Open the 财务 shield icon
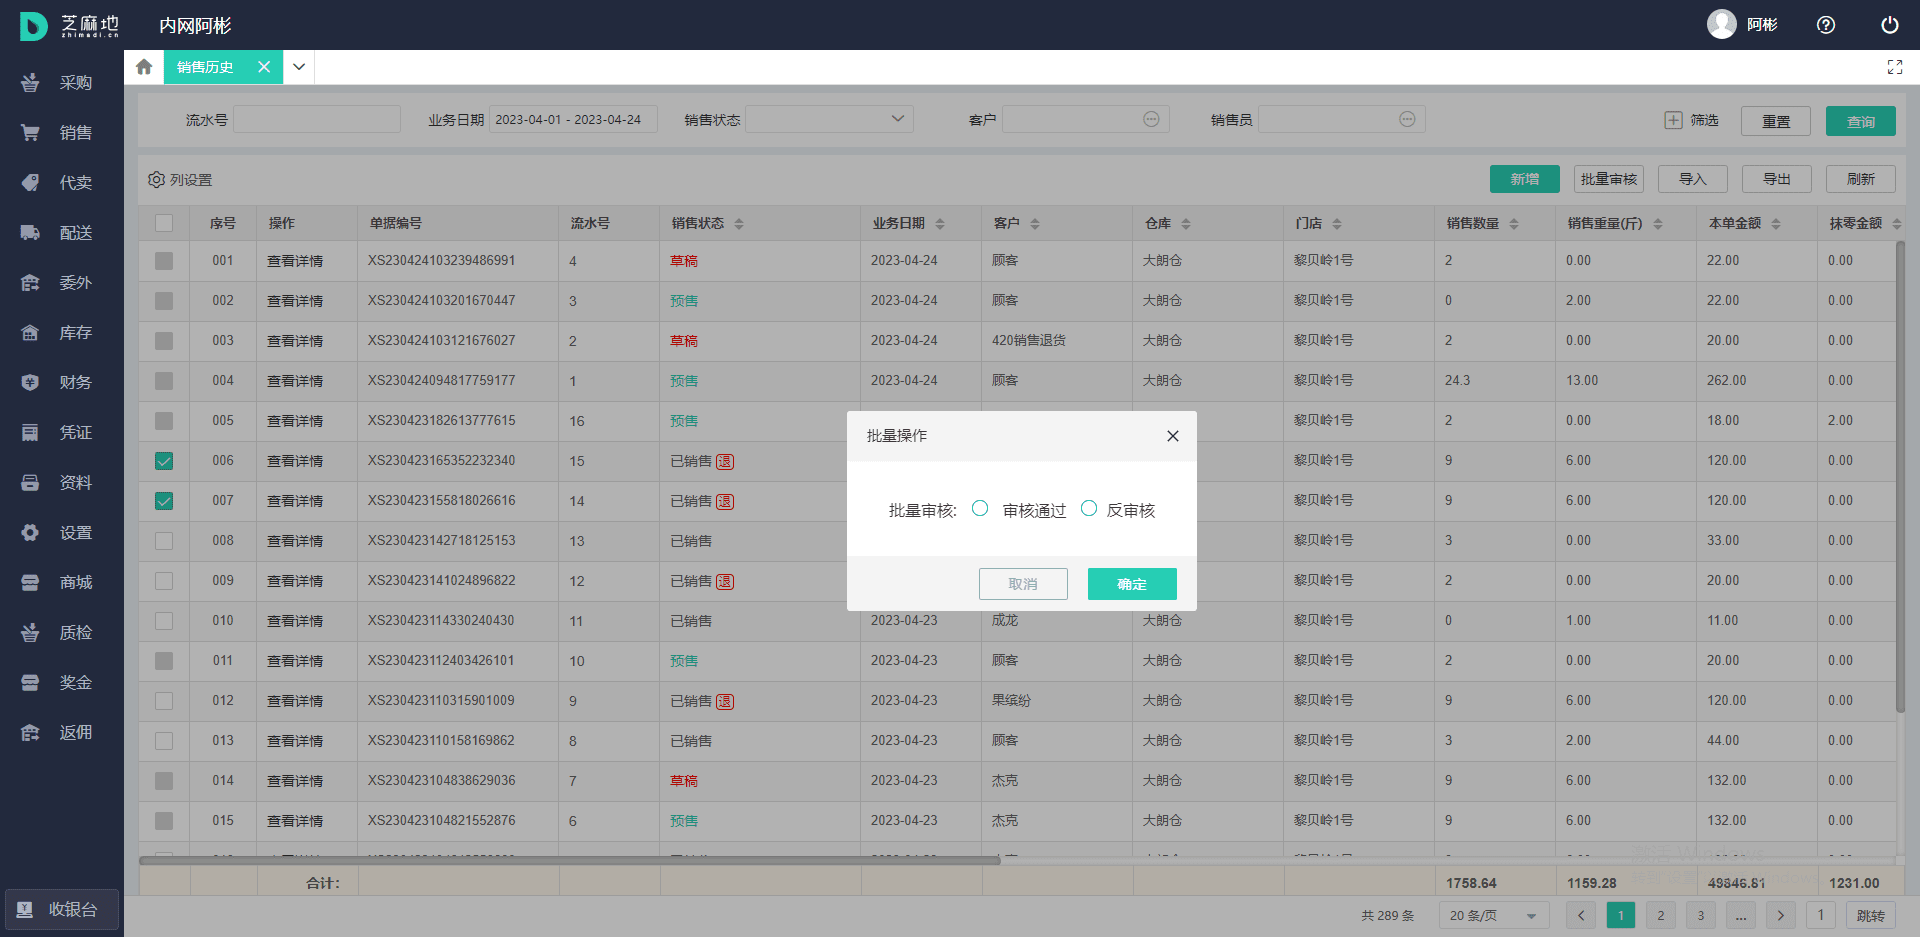 point(30,382)
